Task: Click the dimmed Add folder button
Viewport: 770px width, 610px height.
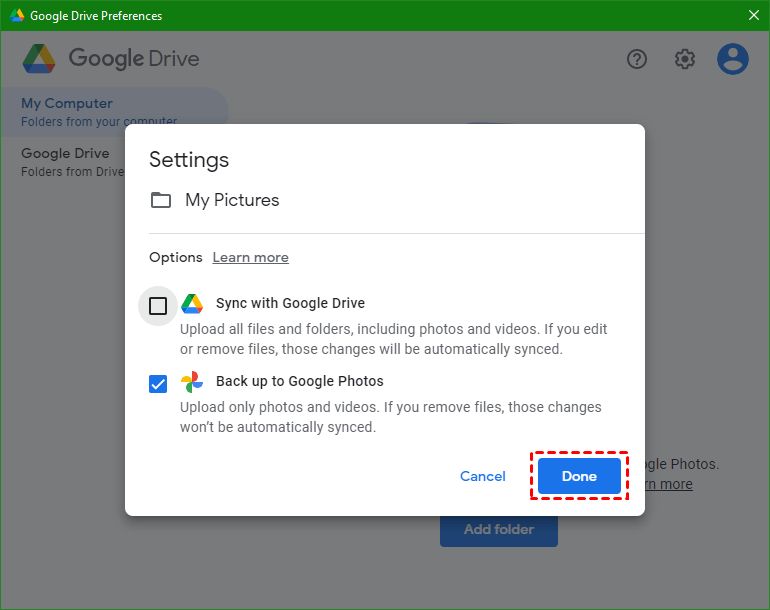Action: pyautogui.click(x=499, y=530)
